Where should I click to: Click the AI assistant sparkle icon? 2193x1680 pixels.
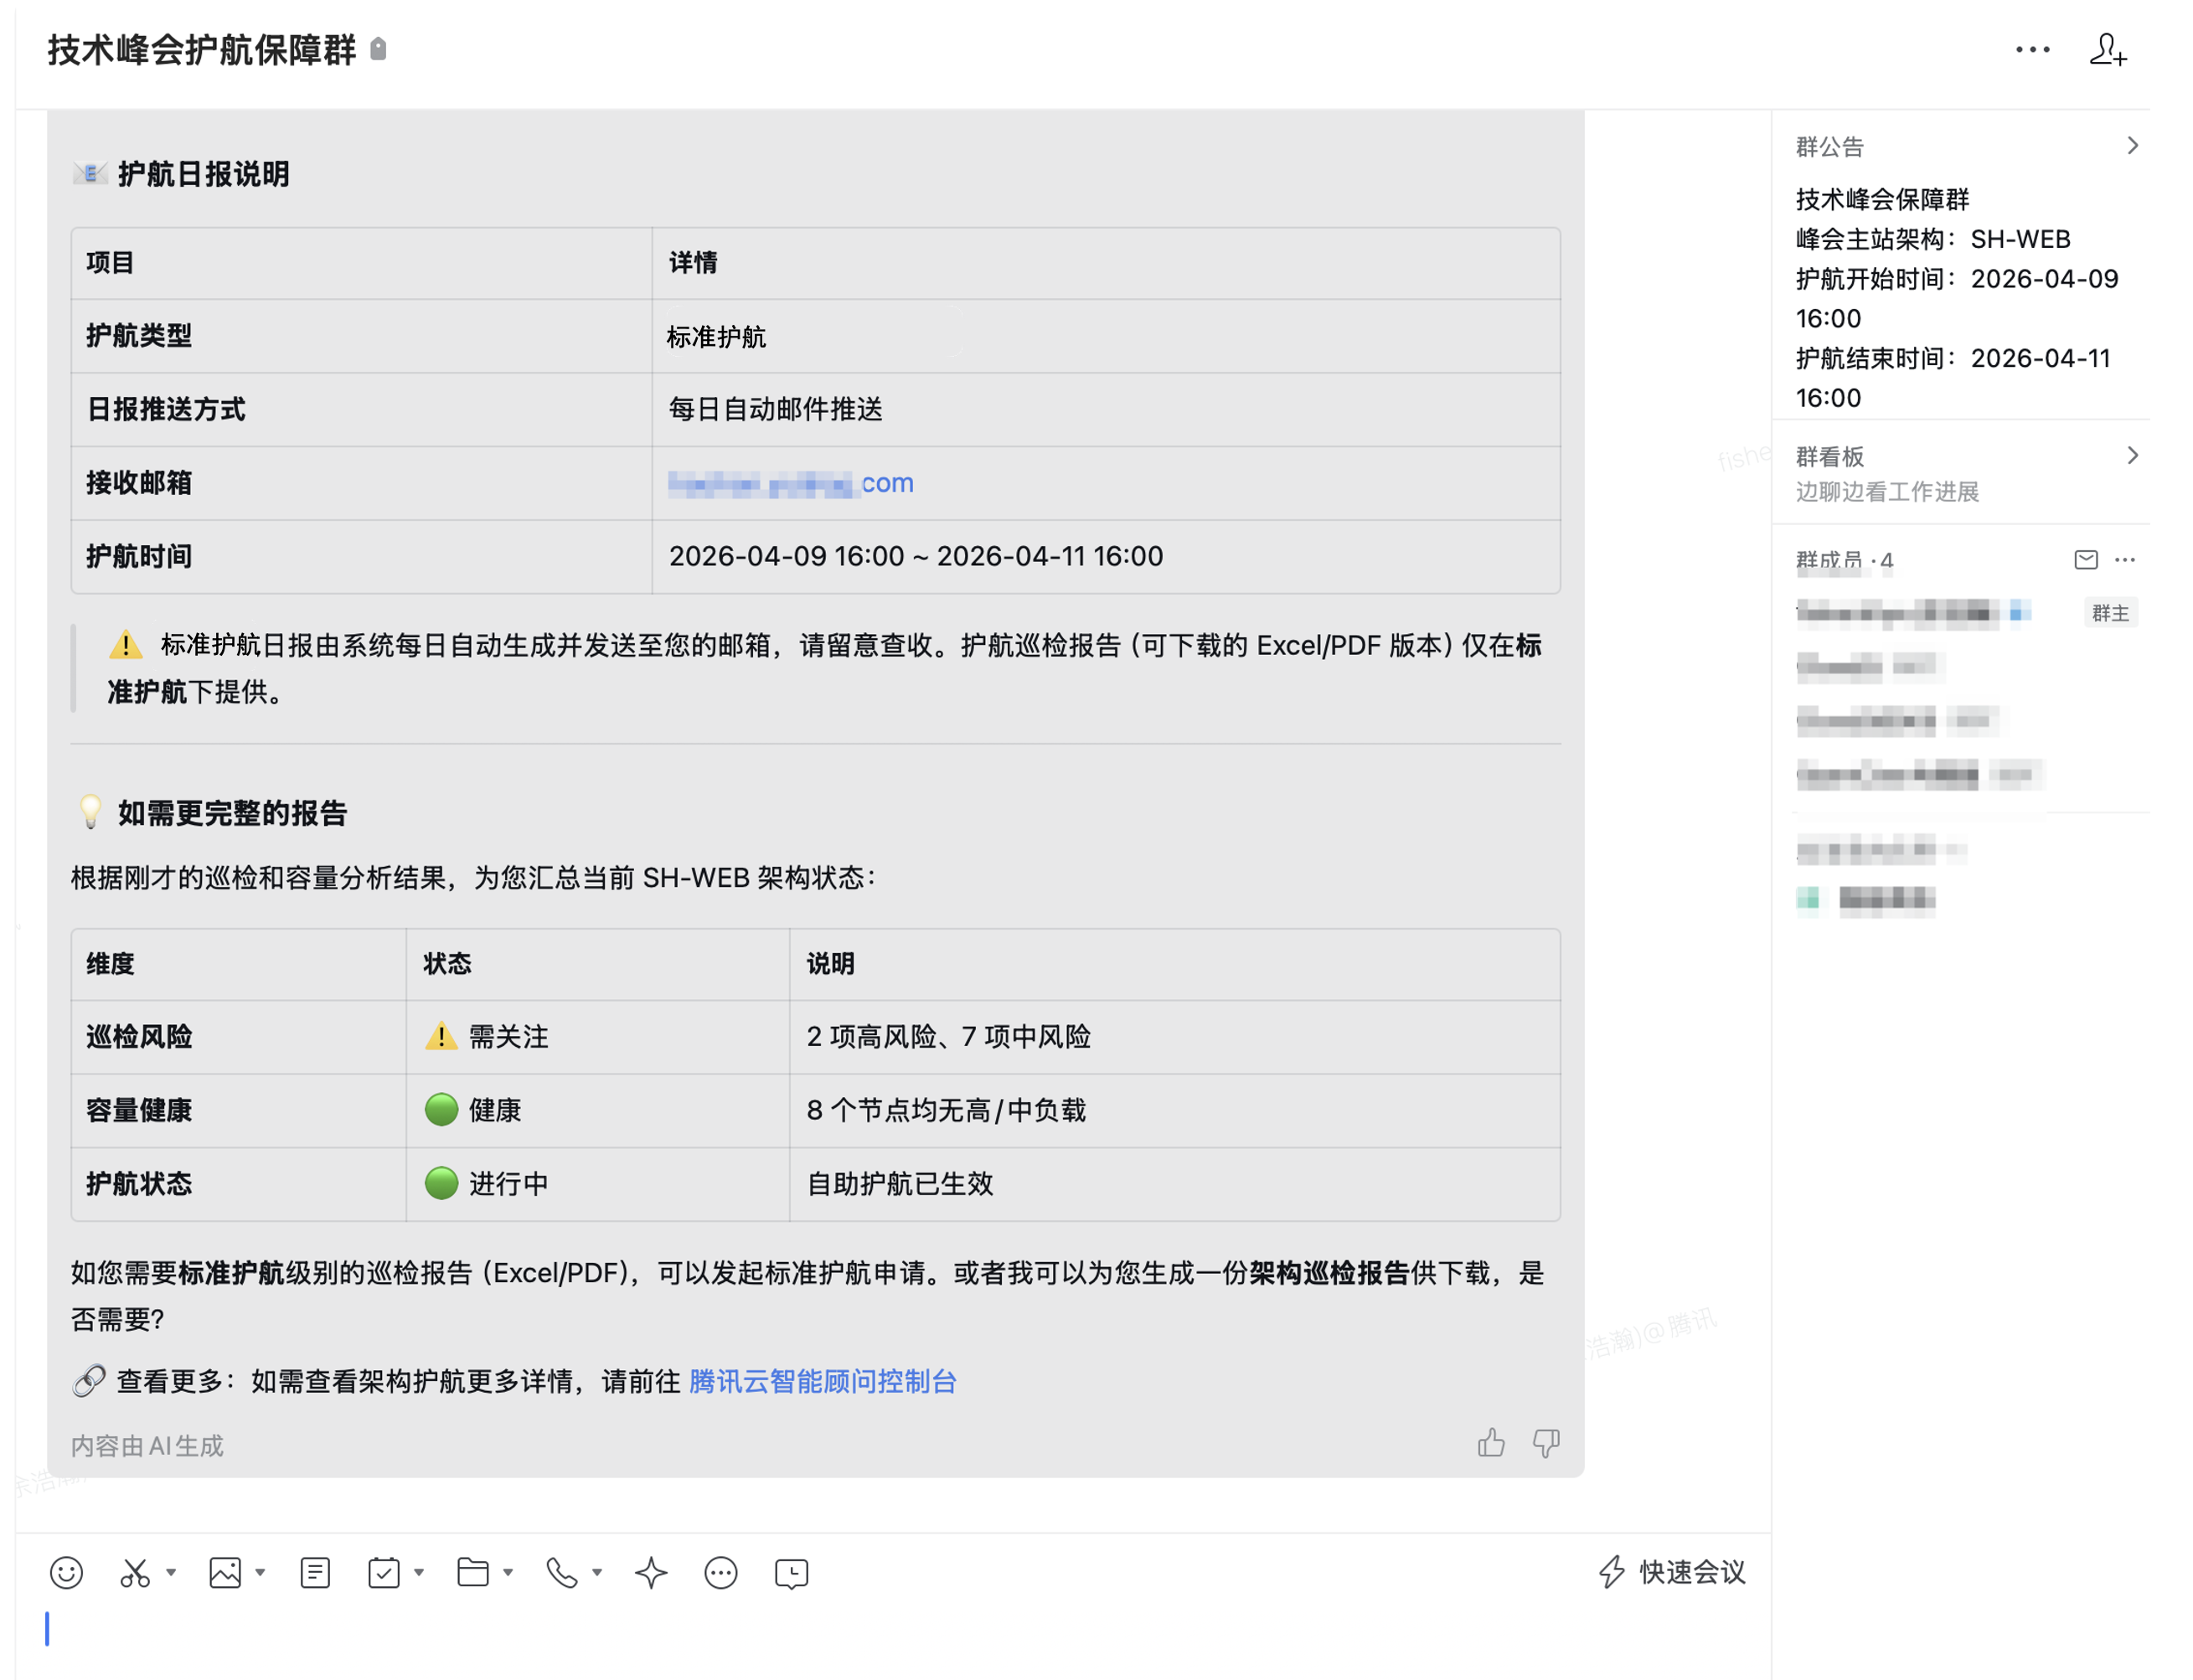tap(650, 1572)
